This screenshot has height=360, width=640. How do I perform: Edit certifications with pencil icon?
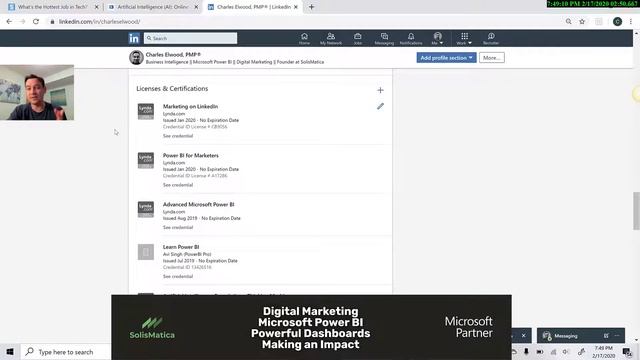click(x=380, y=106)
